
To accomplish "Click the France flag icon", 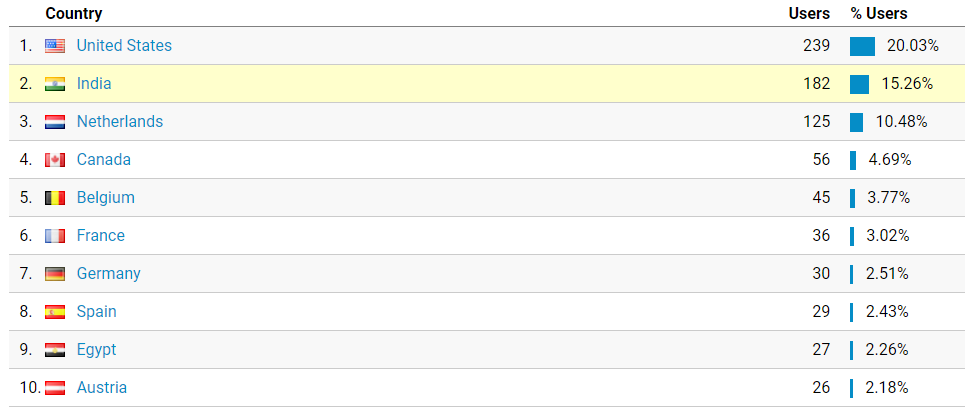I will [x=55, y=236].
